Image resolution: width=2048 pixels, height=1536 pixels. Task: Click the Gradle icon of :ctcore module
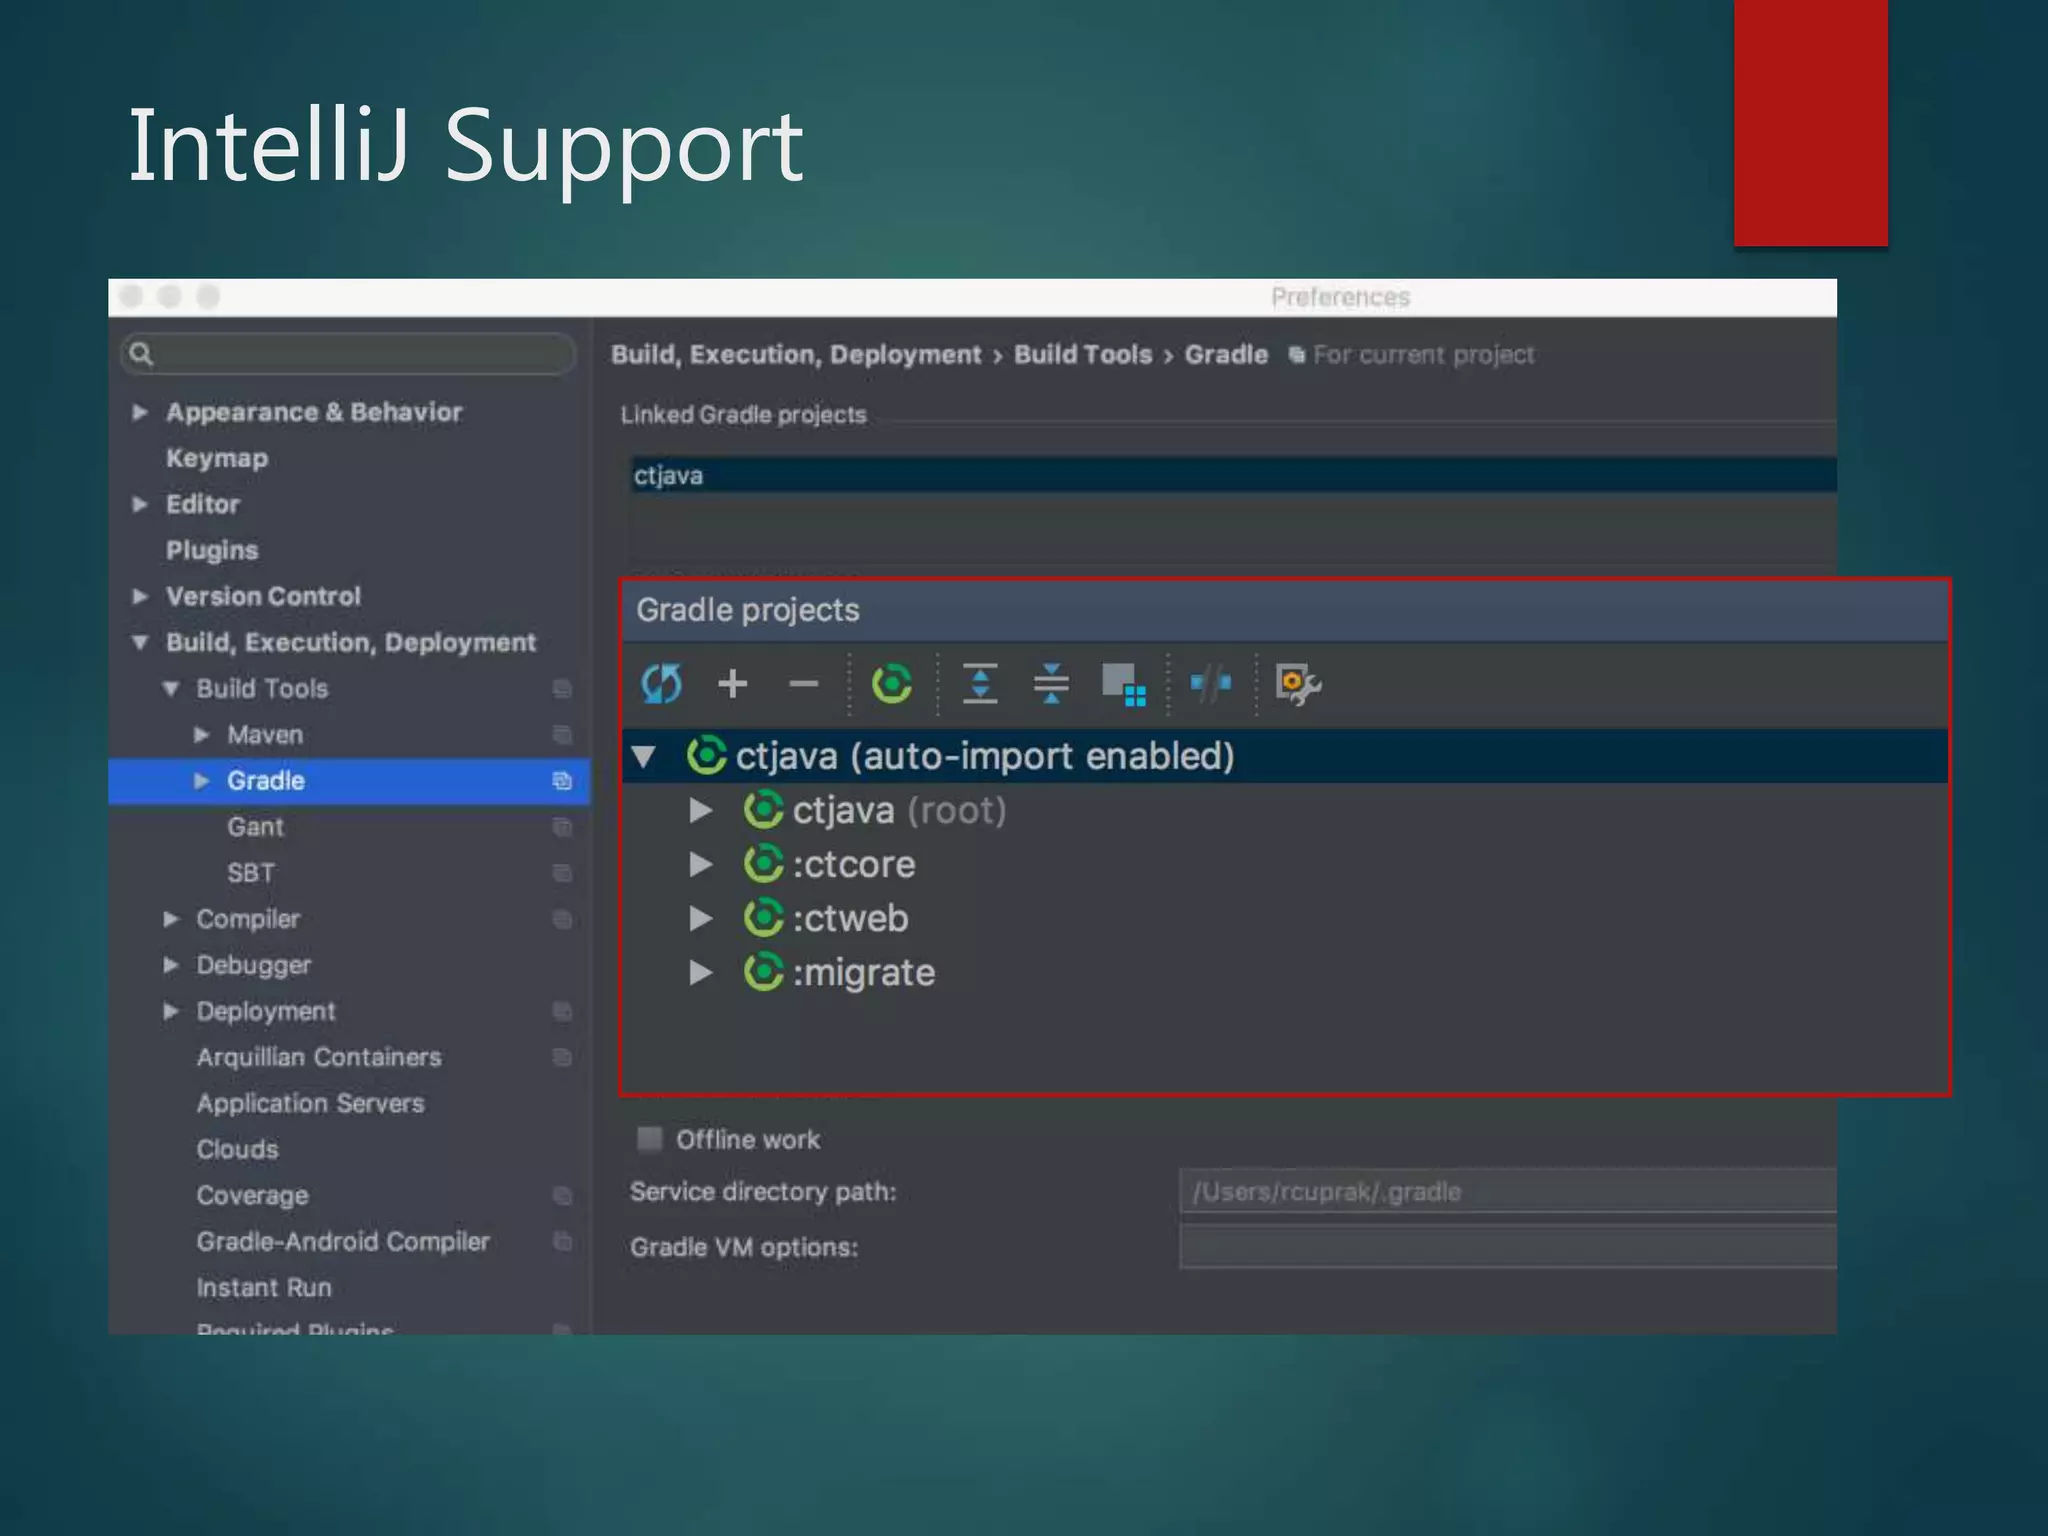(763, 864)
